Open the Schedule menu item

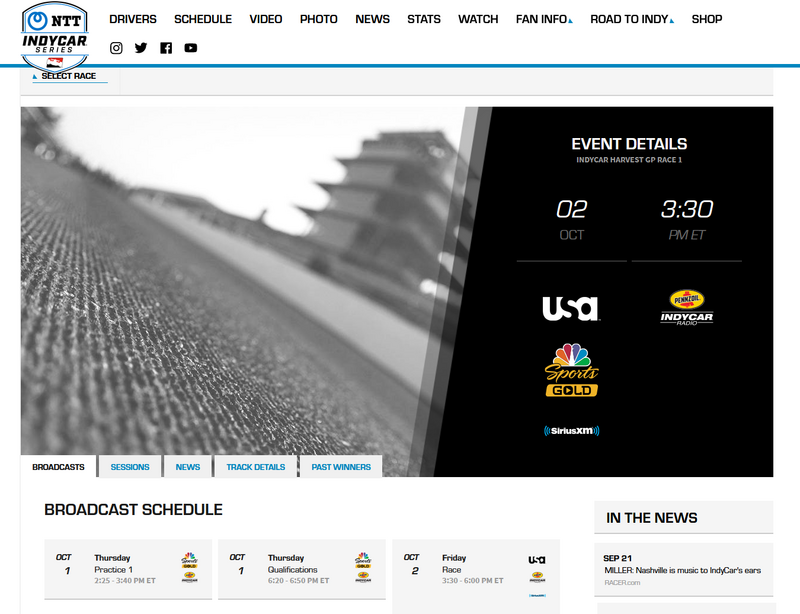pos(203,19)
